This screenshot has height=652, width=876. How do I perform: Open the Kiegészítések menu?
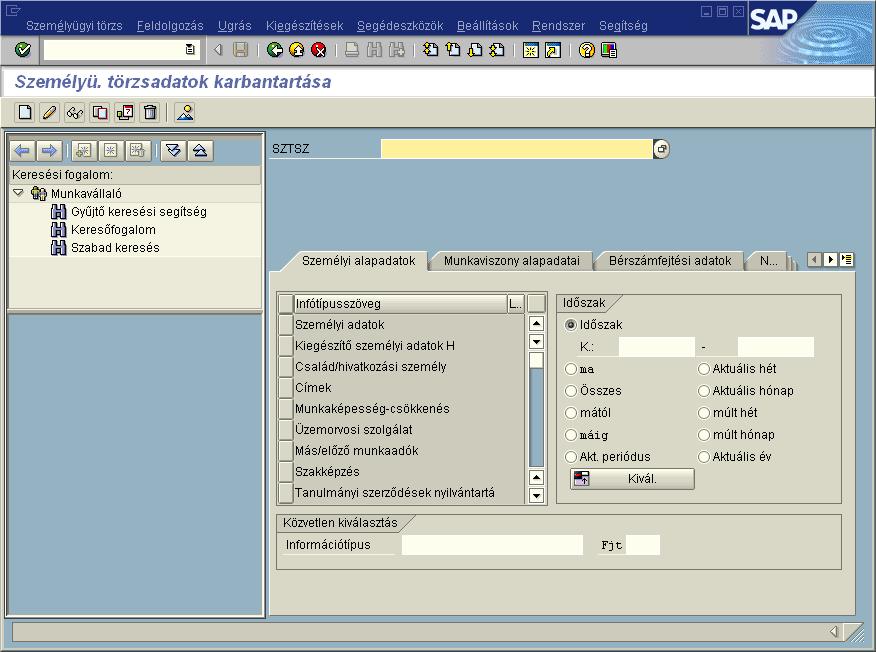point(304,26)
